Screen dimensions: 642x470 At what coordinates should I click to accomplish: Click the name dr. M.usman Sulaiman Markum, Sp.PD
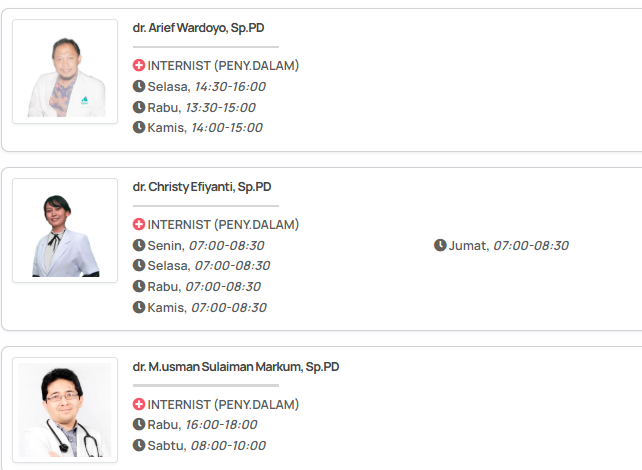[x=235, y=367]
